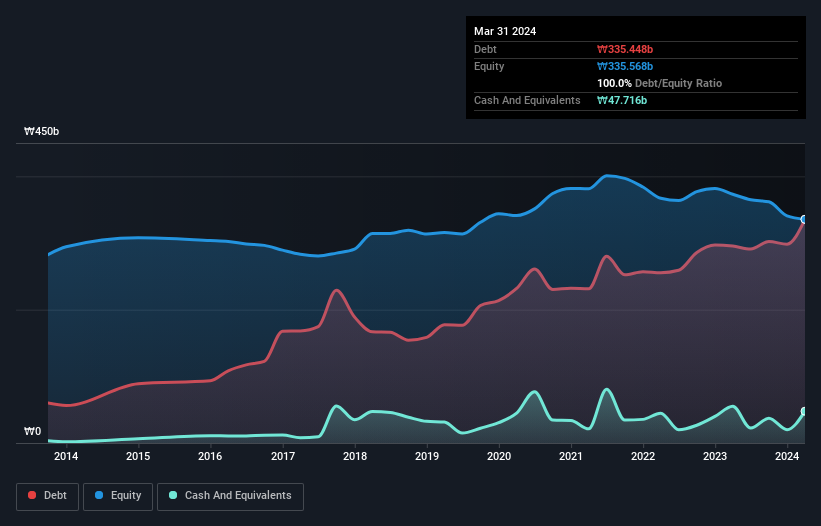Screen dimensions: 821x526
Task: Click the 2021 x-axis label
Action: pyautogui.click(x=571, y=456)
